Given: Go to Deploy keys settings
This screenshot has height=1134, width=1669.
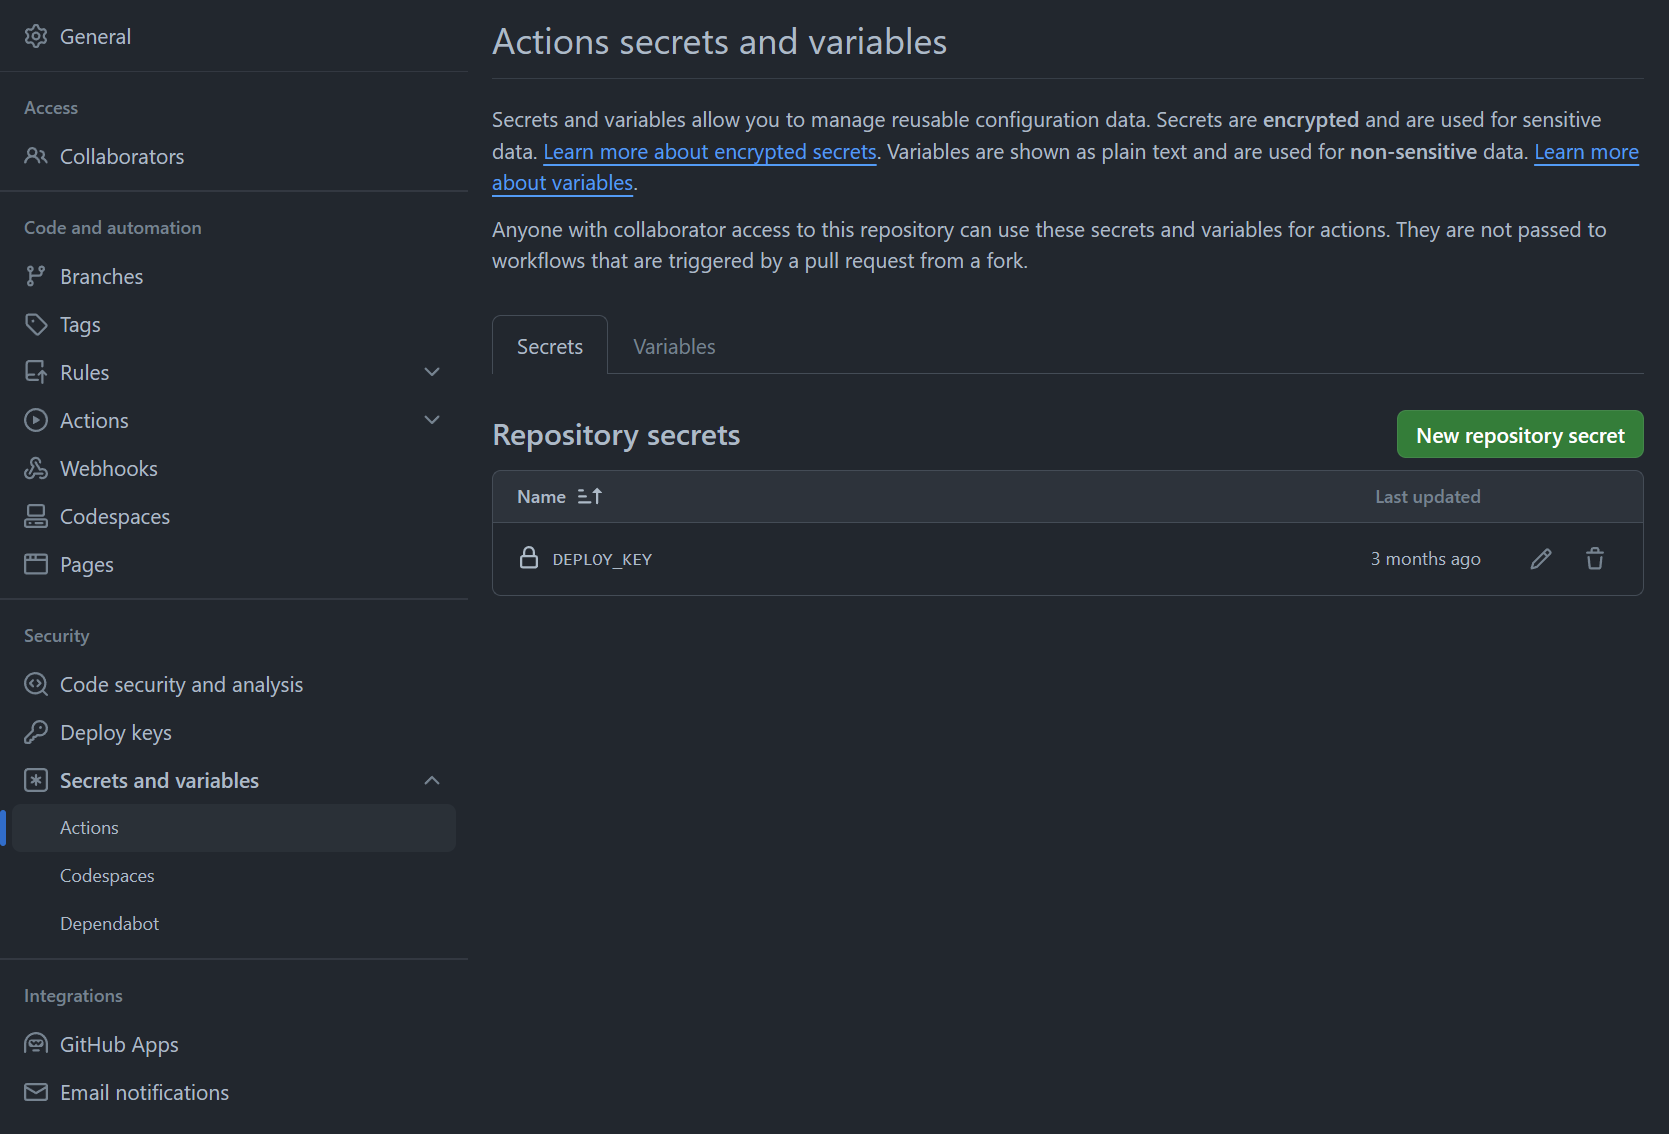Looking at the screenshot, I should click(116, 733).
